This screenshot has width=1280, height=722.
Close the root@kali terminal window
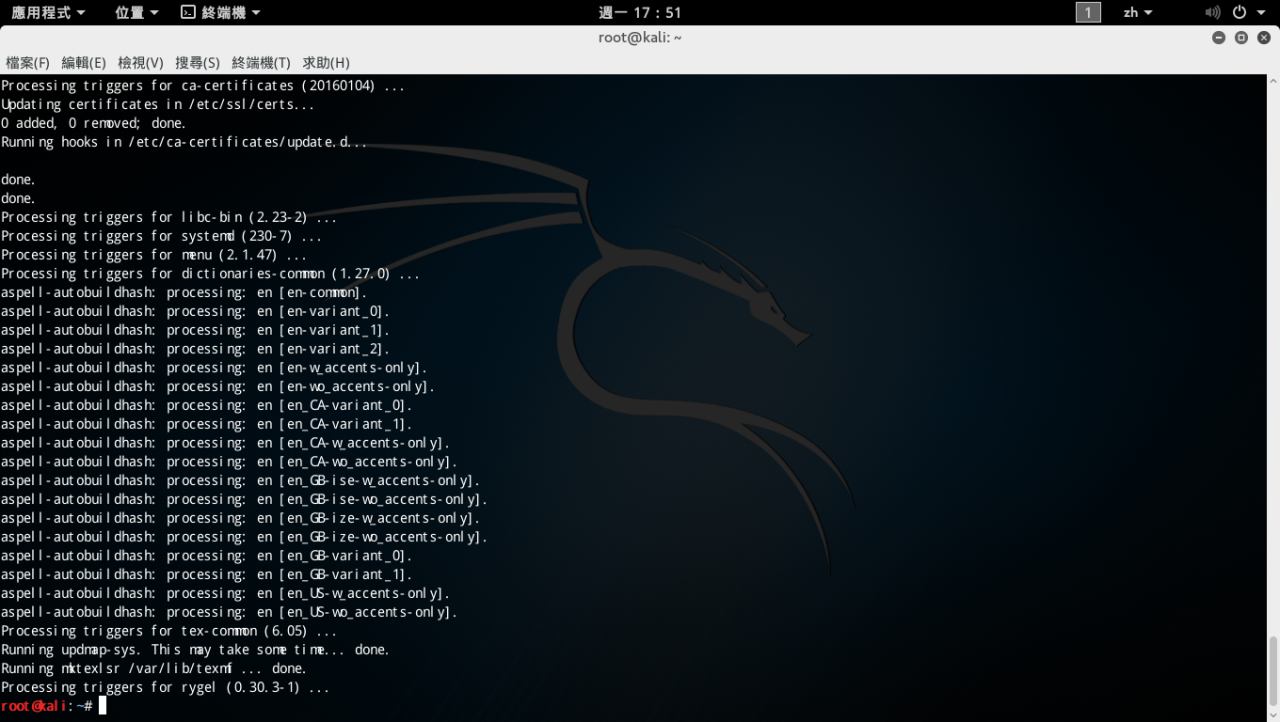coord(1263,38)
